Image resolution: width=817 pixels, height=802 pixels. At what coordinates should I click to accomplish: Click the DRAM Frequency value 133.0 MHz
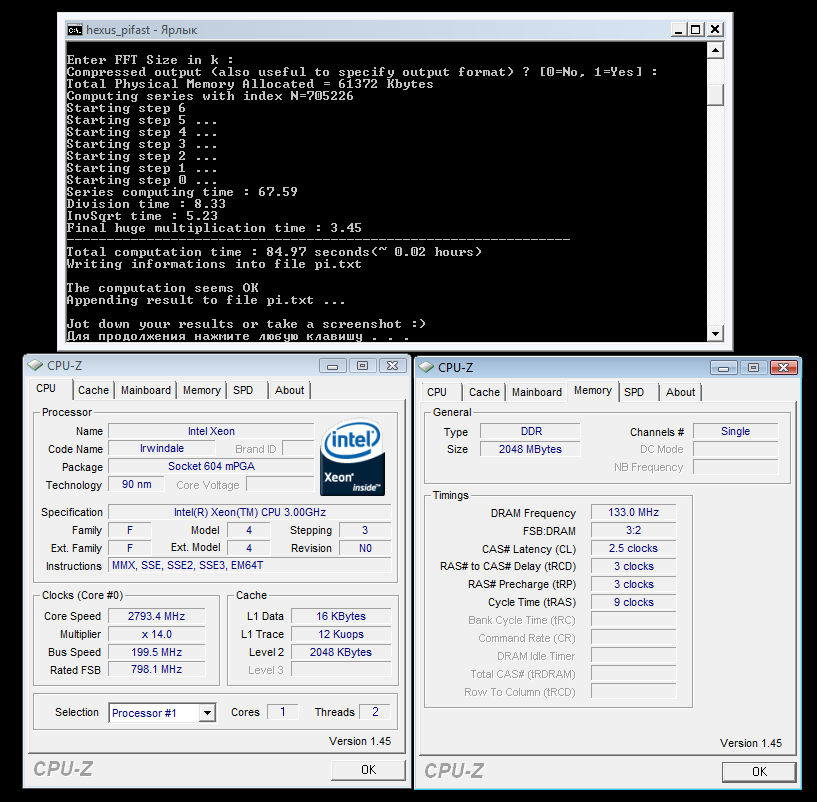click(x=633, y=512)
